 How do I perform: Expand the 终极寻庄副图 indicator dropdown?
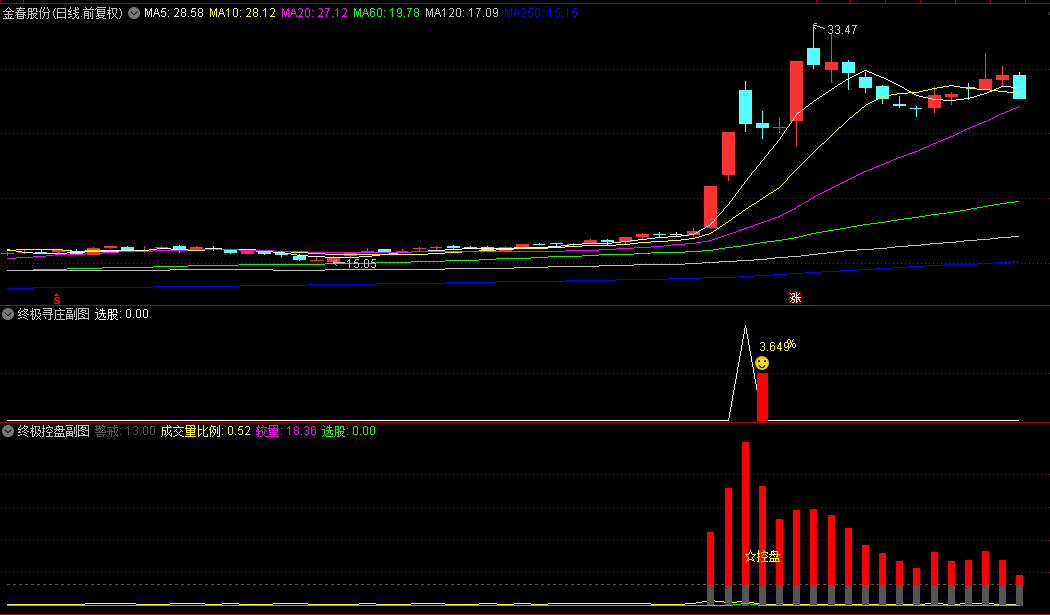(8, 314)
